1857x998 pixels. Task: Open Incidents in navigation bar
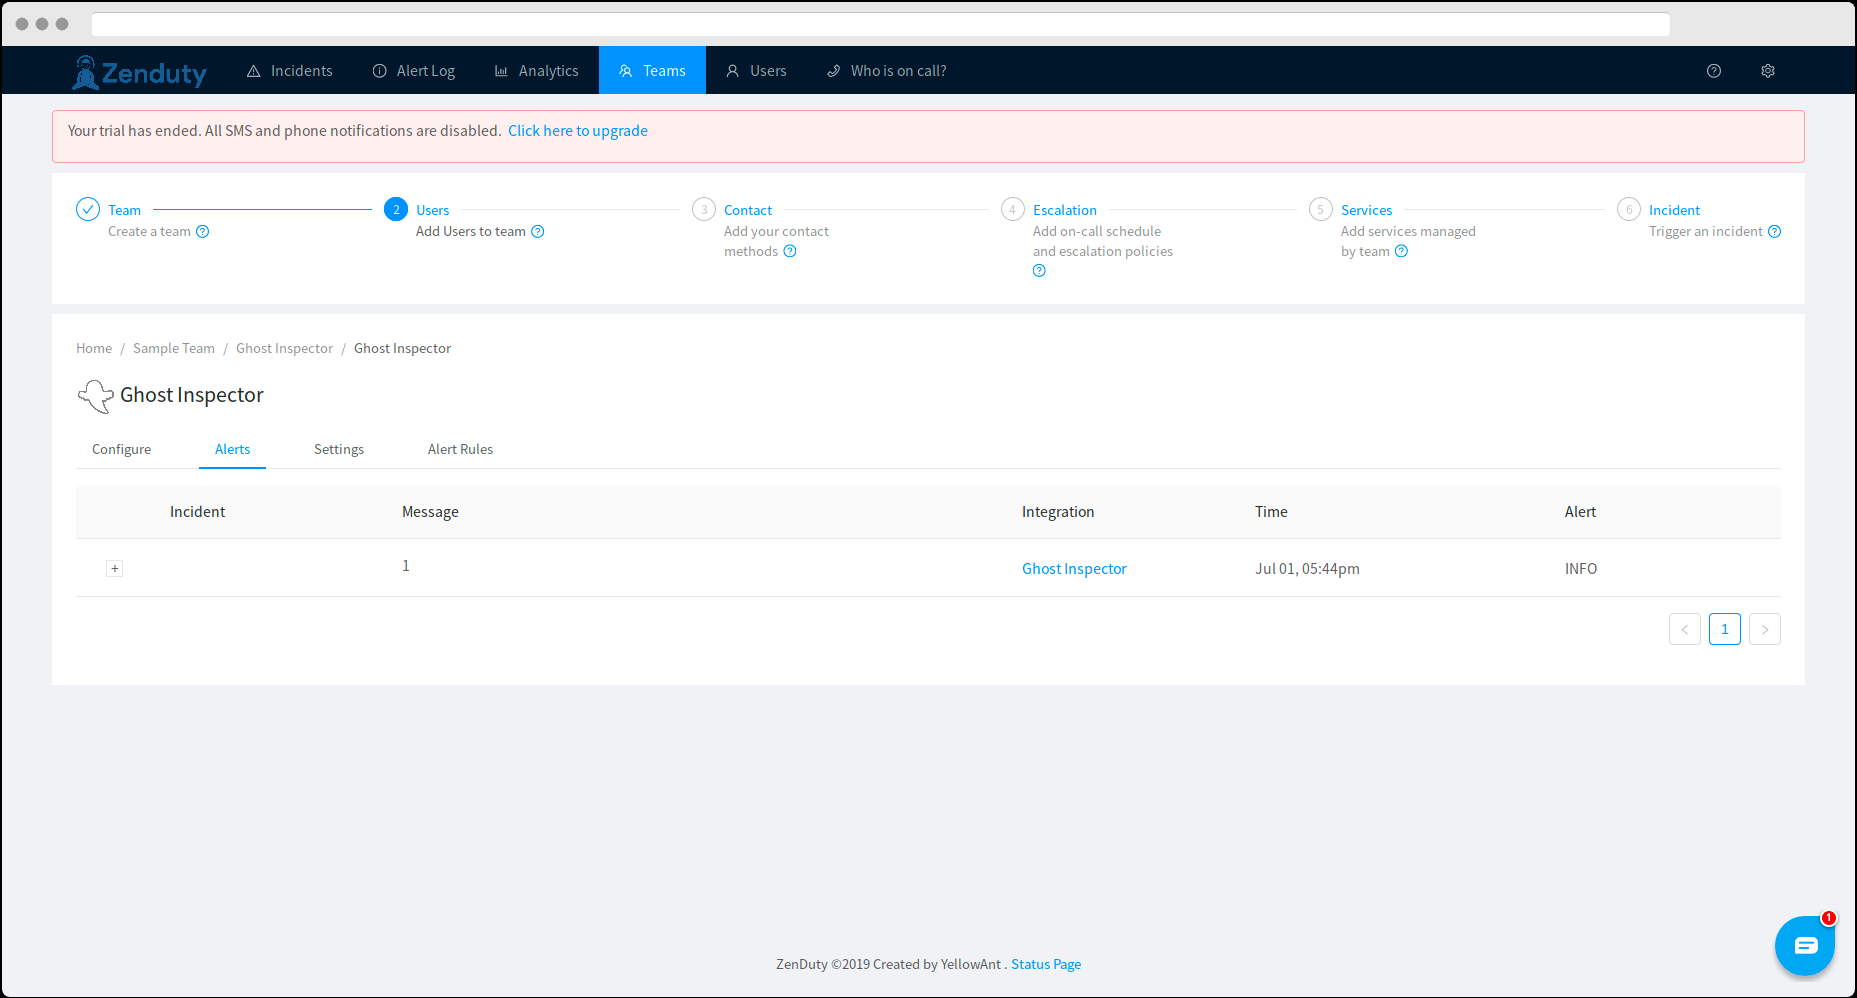pyautogui.click(x=289, y=71)
